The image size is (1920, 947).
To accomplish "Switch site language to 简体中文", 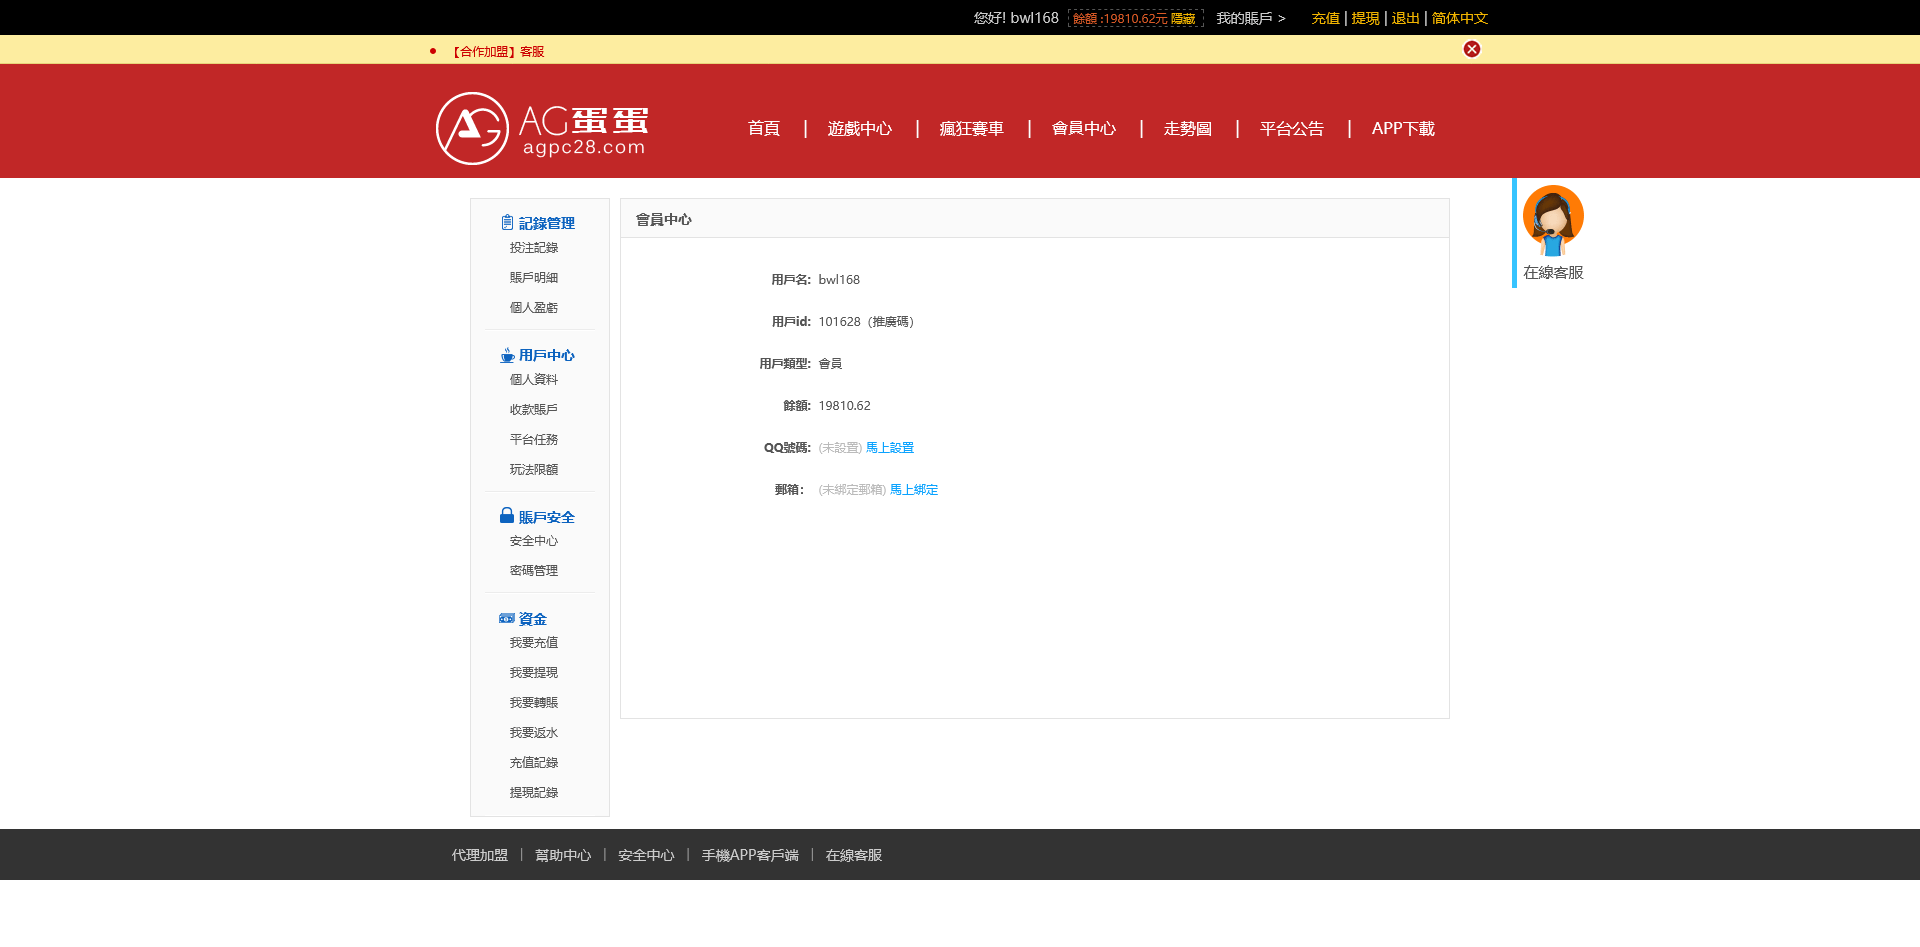I will click(x=1459, y=18).
